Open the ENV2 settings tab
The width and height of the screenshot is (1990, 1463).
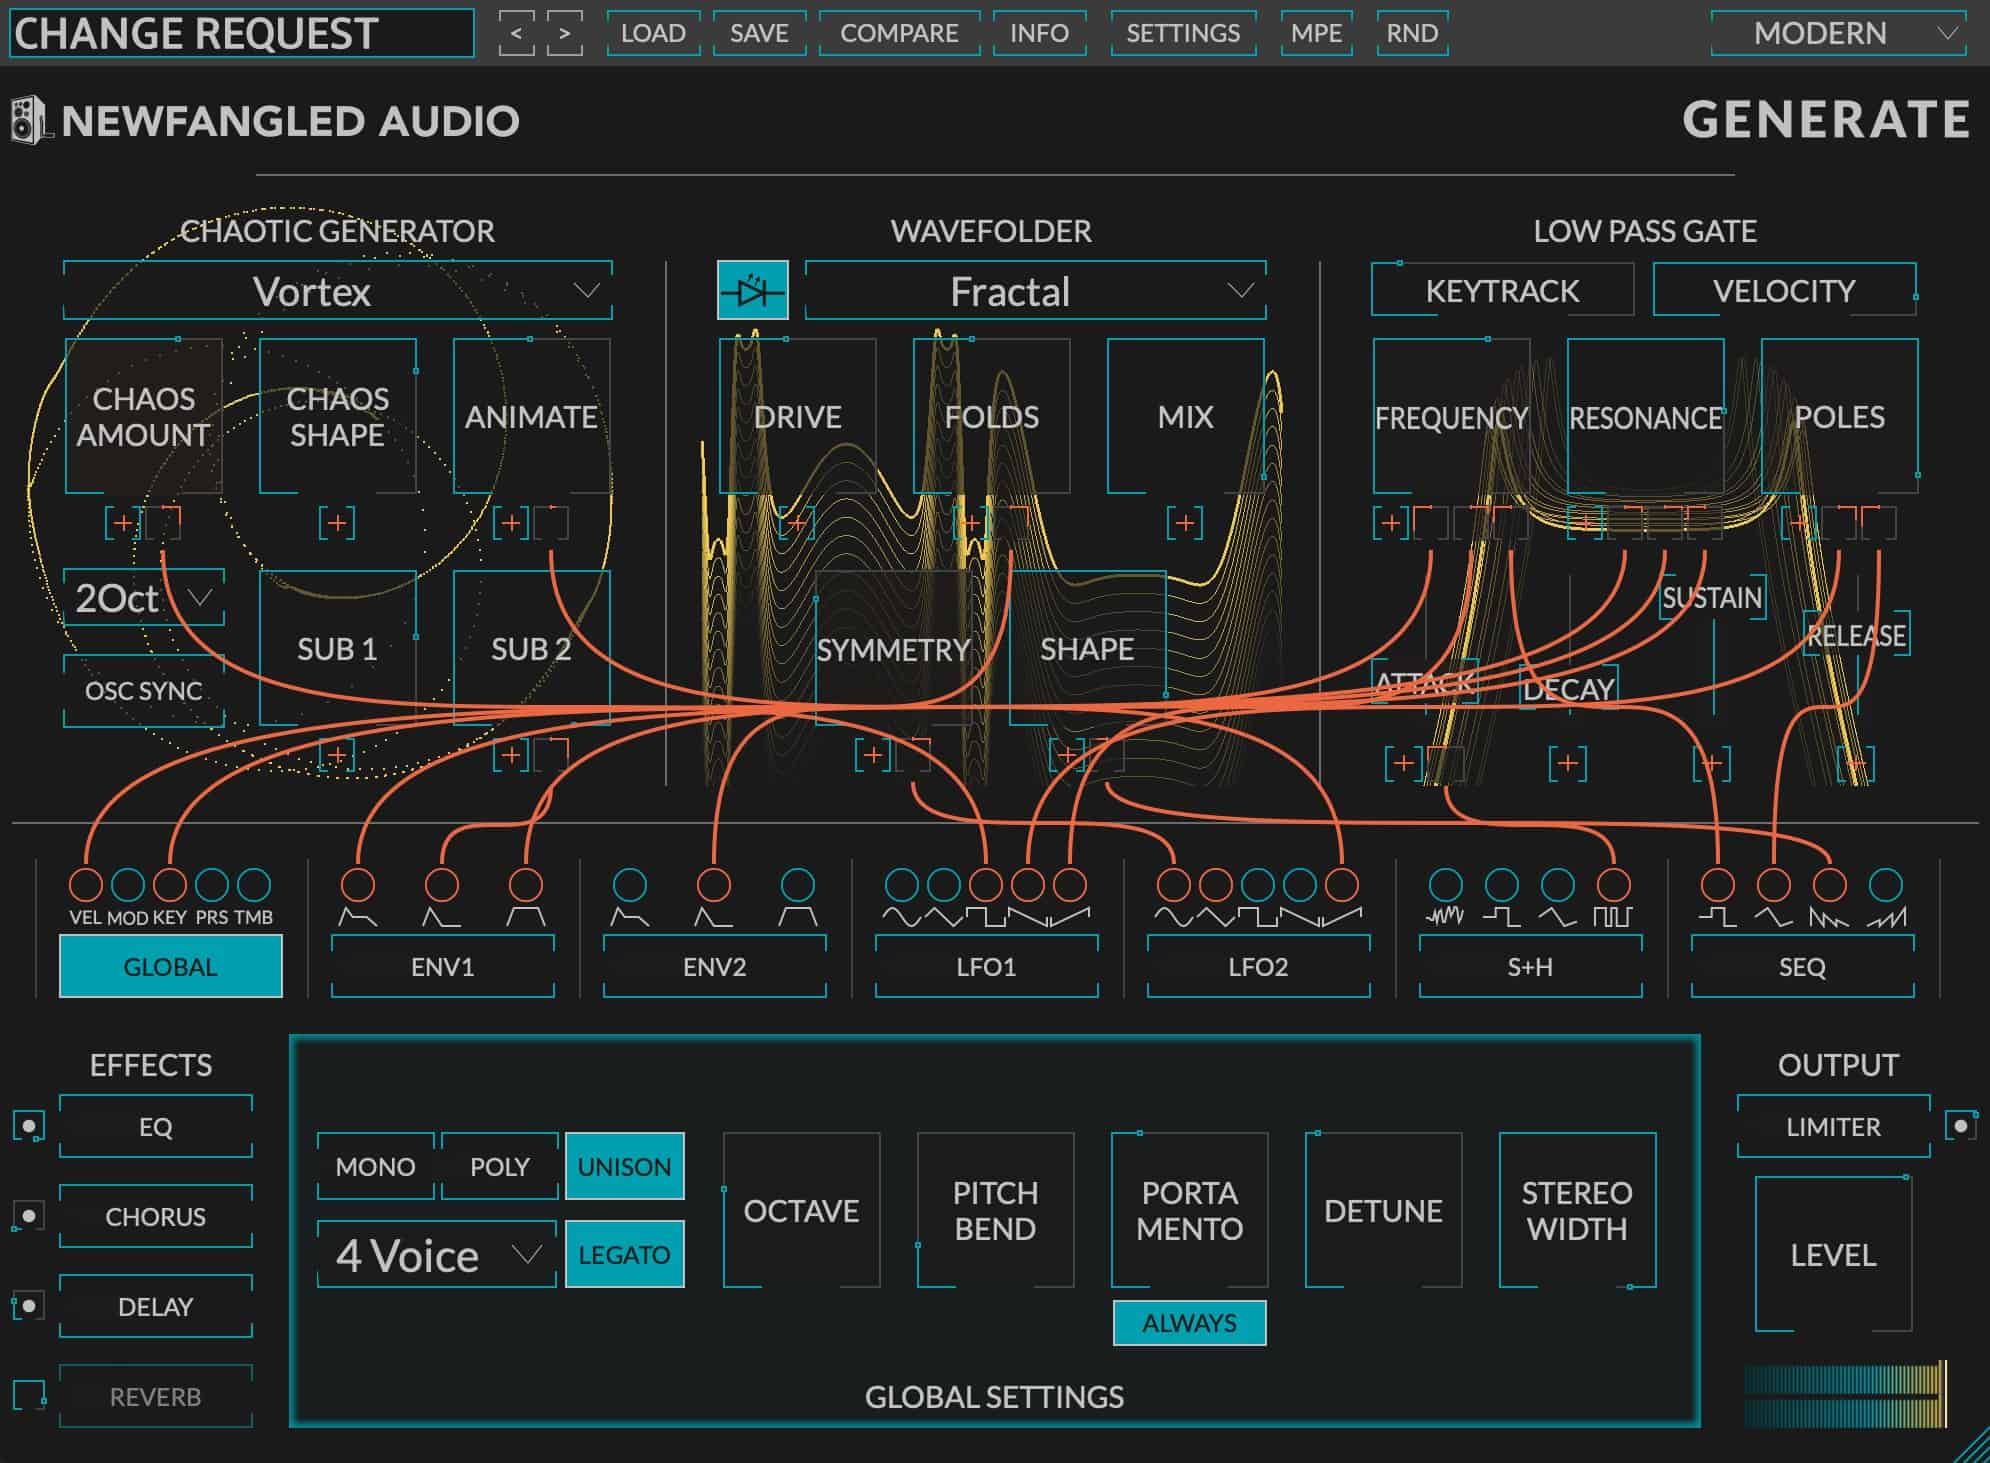click(715, 967)
